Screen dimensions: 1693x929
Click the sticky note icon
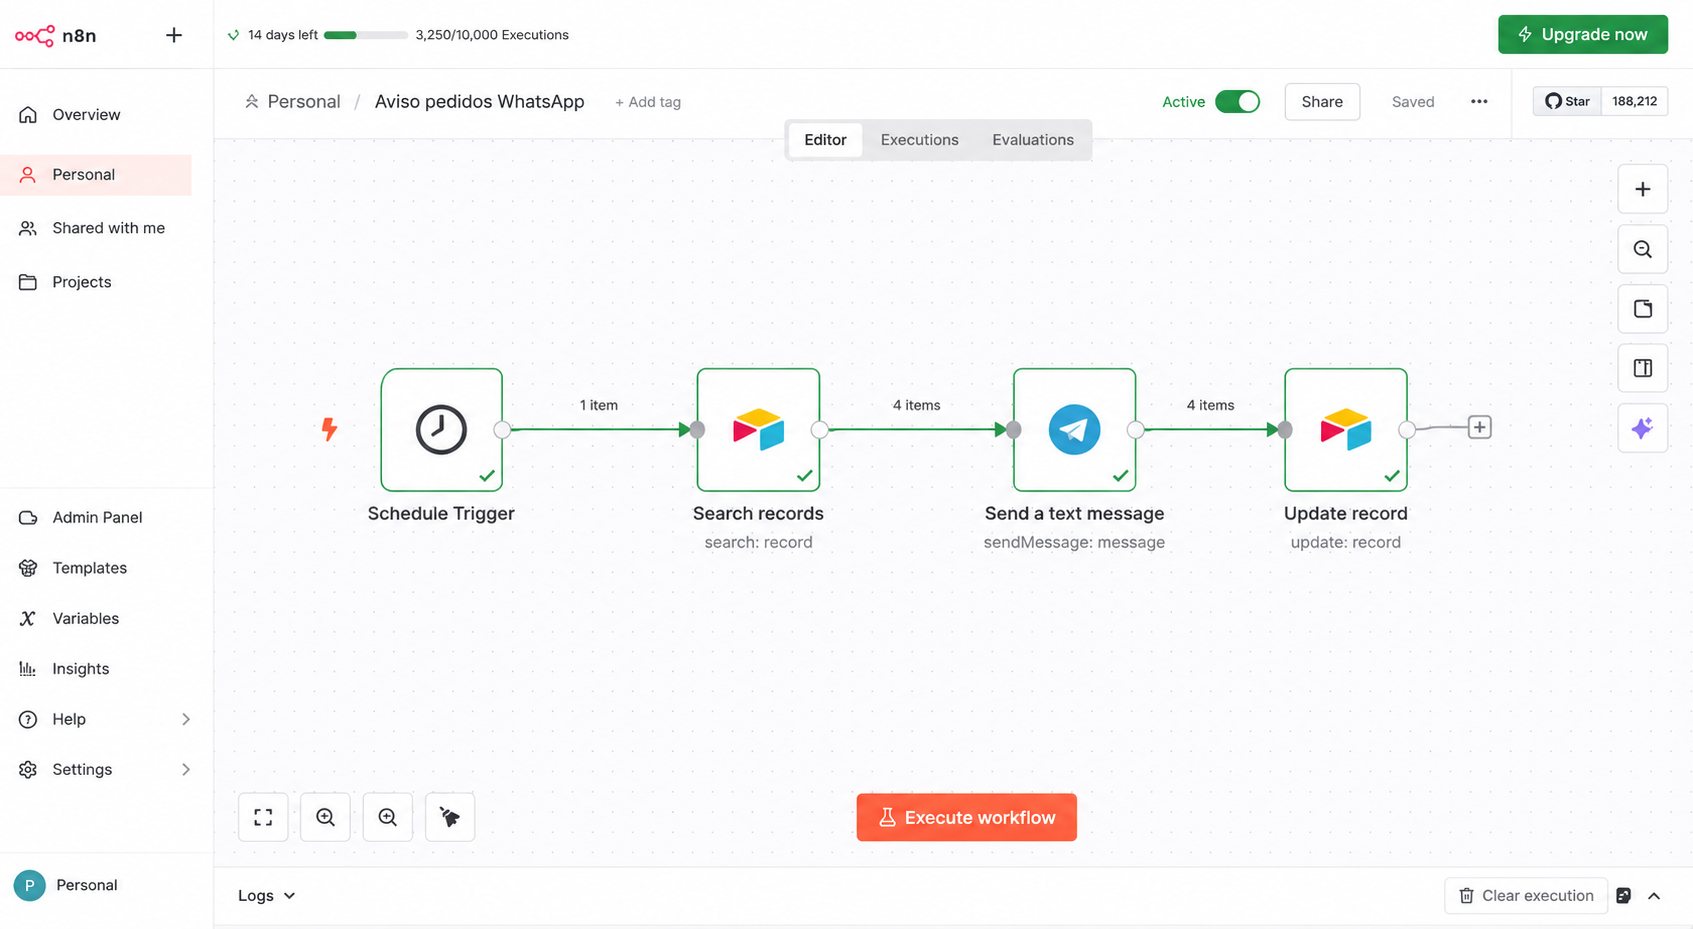[1642, 309]
